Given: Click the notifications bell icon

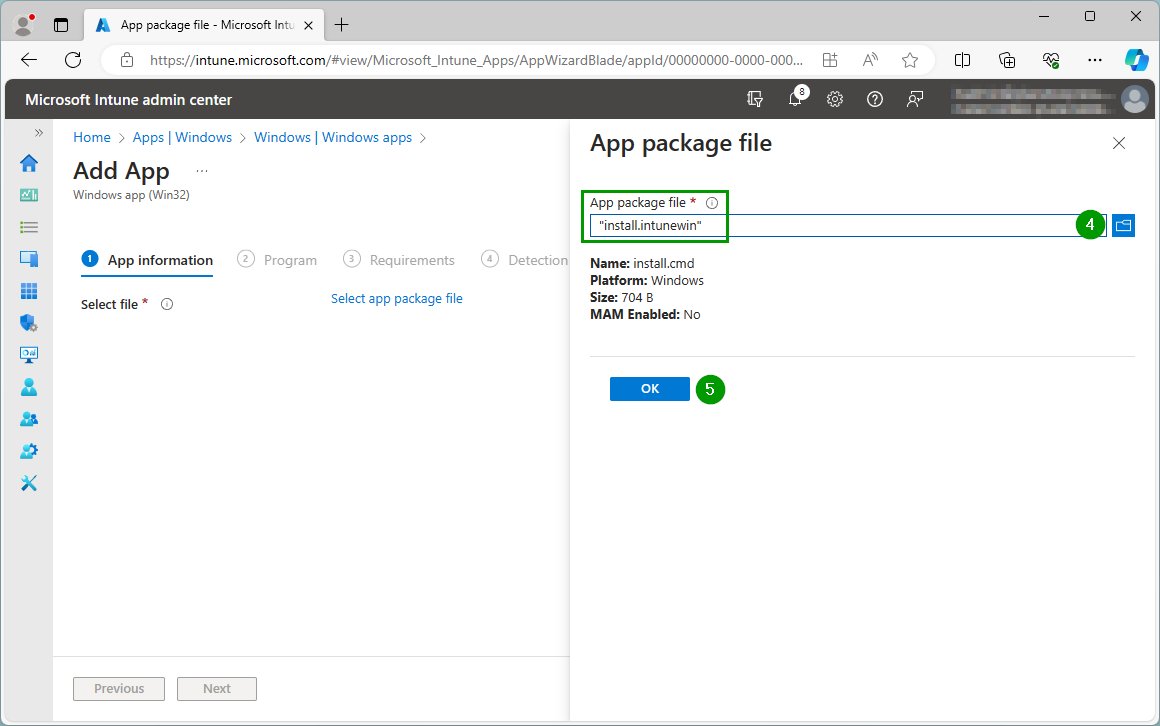Looking at the screenshot, I should [796, 99].
